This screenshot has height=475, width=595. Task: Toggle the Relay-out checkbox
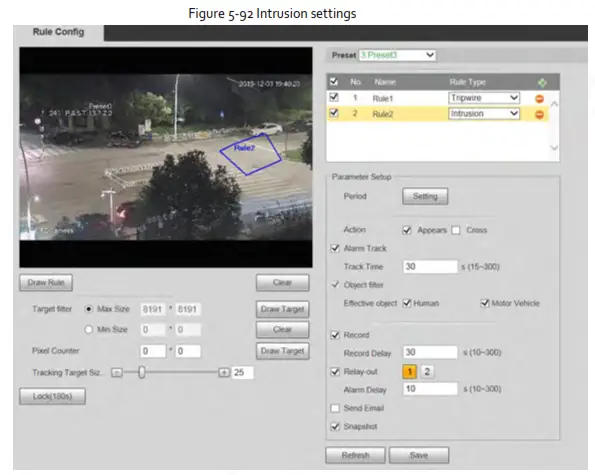pyautogui.click(x=335, y=372)
